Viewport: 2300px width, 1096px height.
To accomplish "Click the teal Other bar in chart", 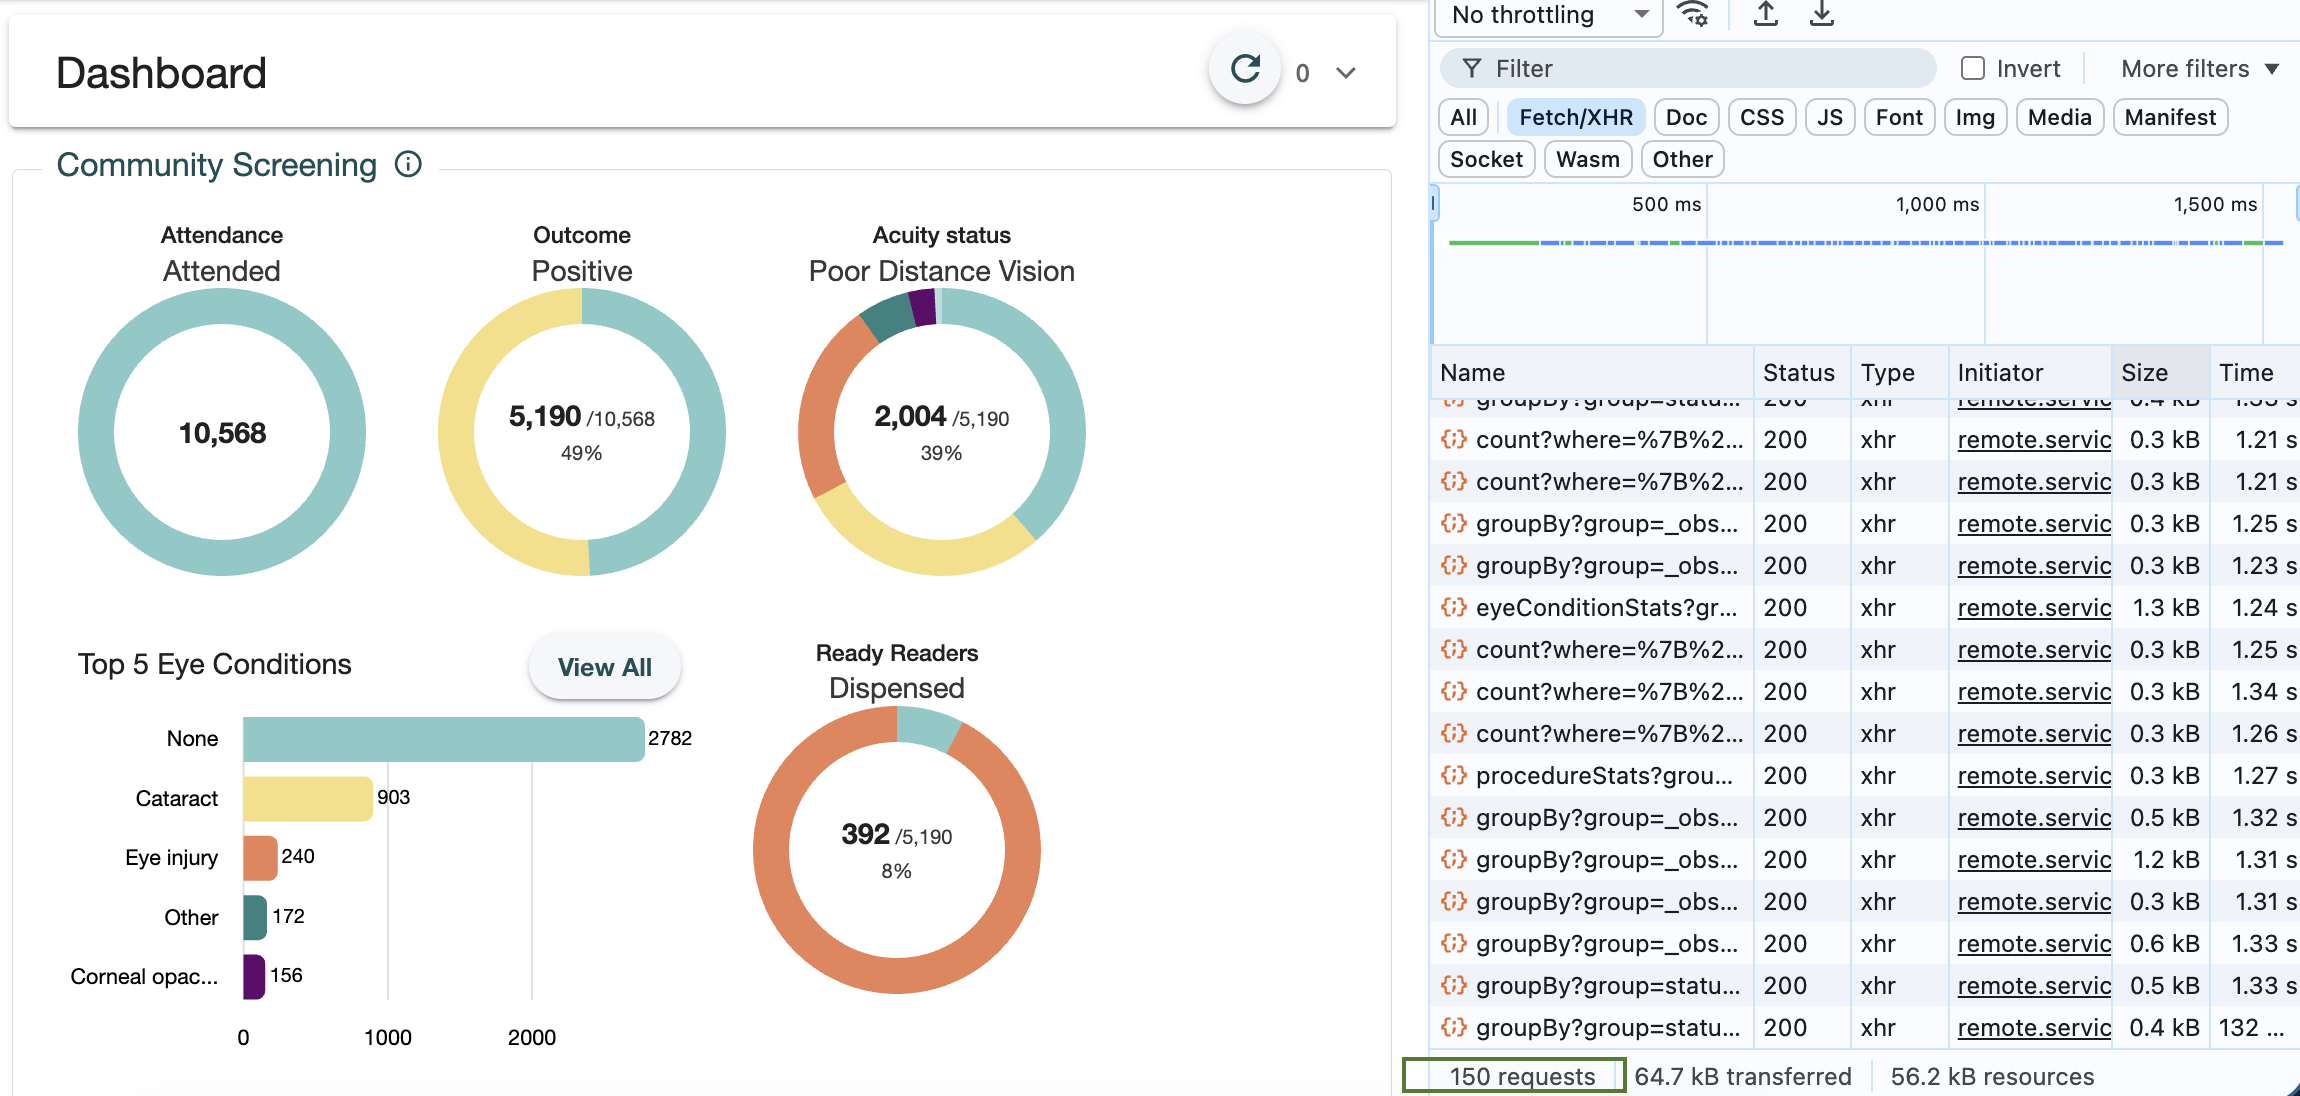I will [x=255, y=918].
